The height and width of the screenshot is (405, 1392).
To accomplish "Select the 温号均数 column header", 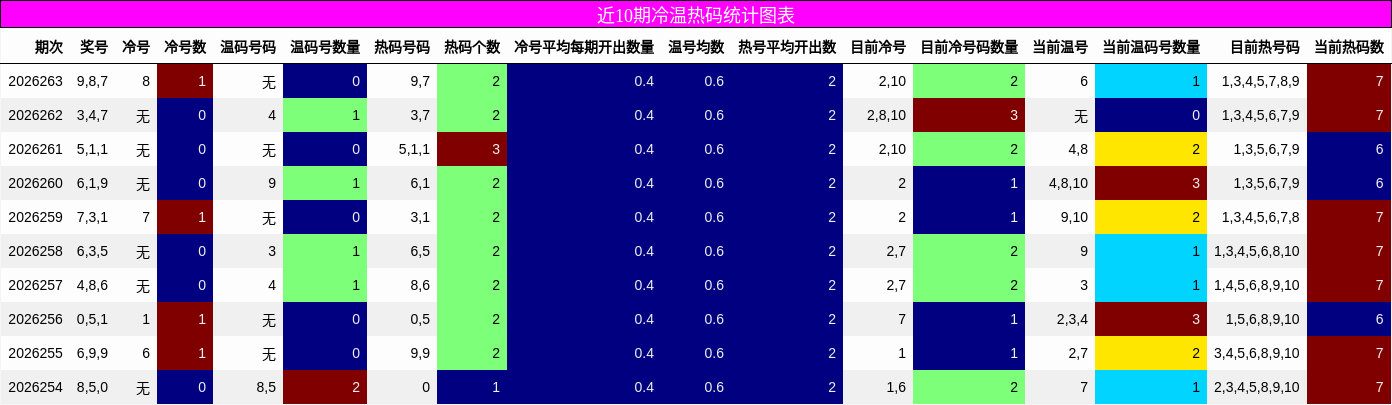I will tap(696, 47).
